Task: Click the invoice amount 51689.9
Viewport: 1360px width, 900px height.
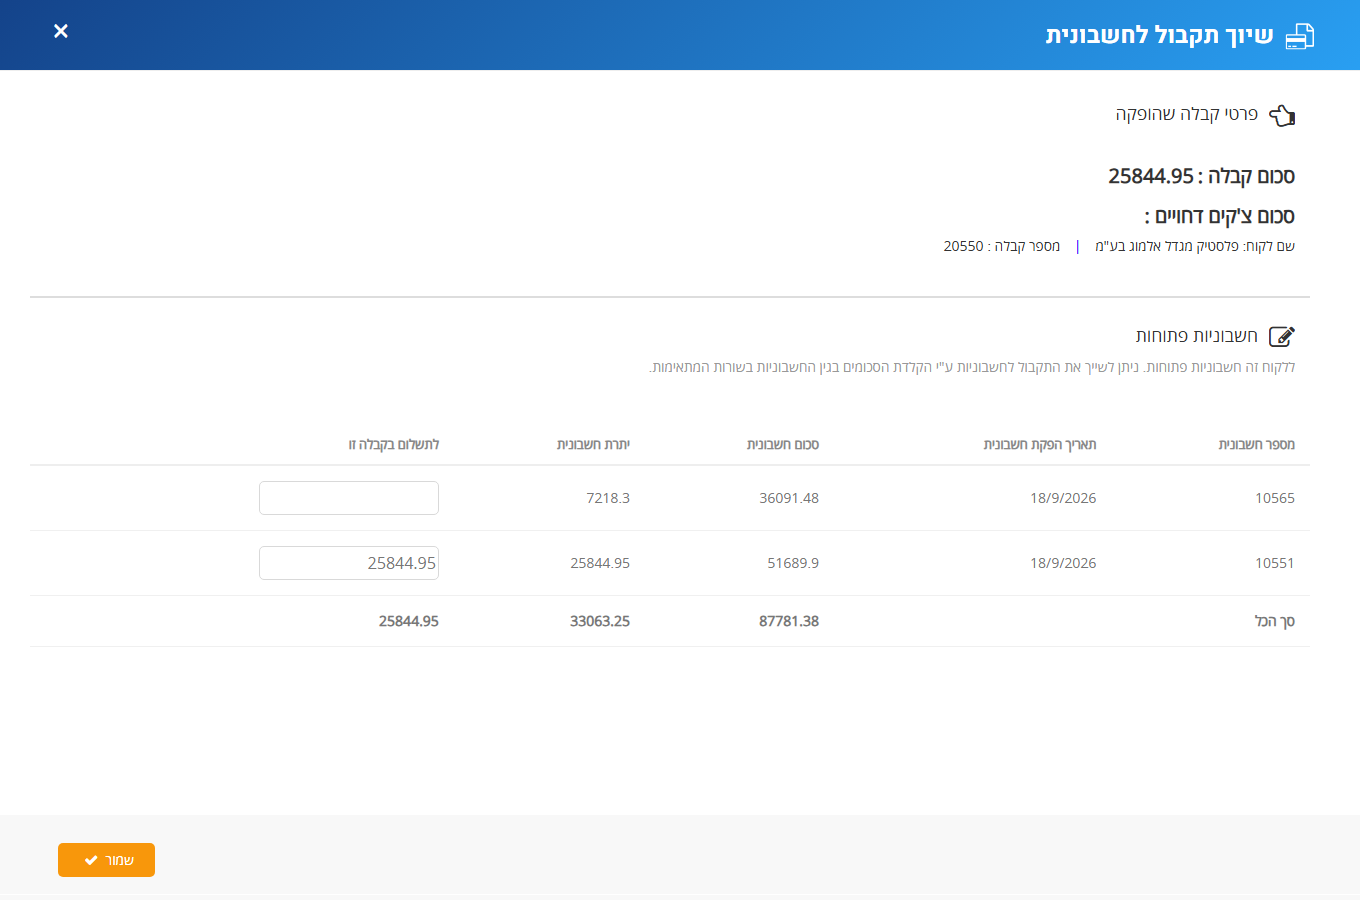Action: [x=793, y=563]
